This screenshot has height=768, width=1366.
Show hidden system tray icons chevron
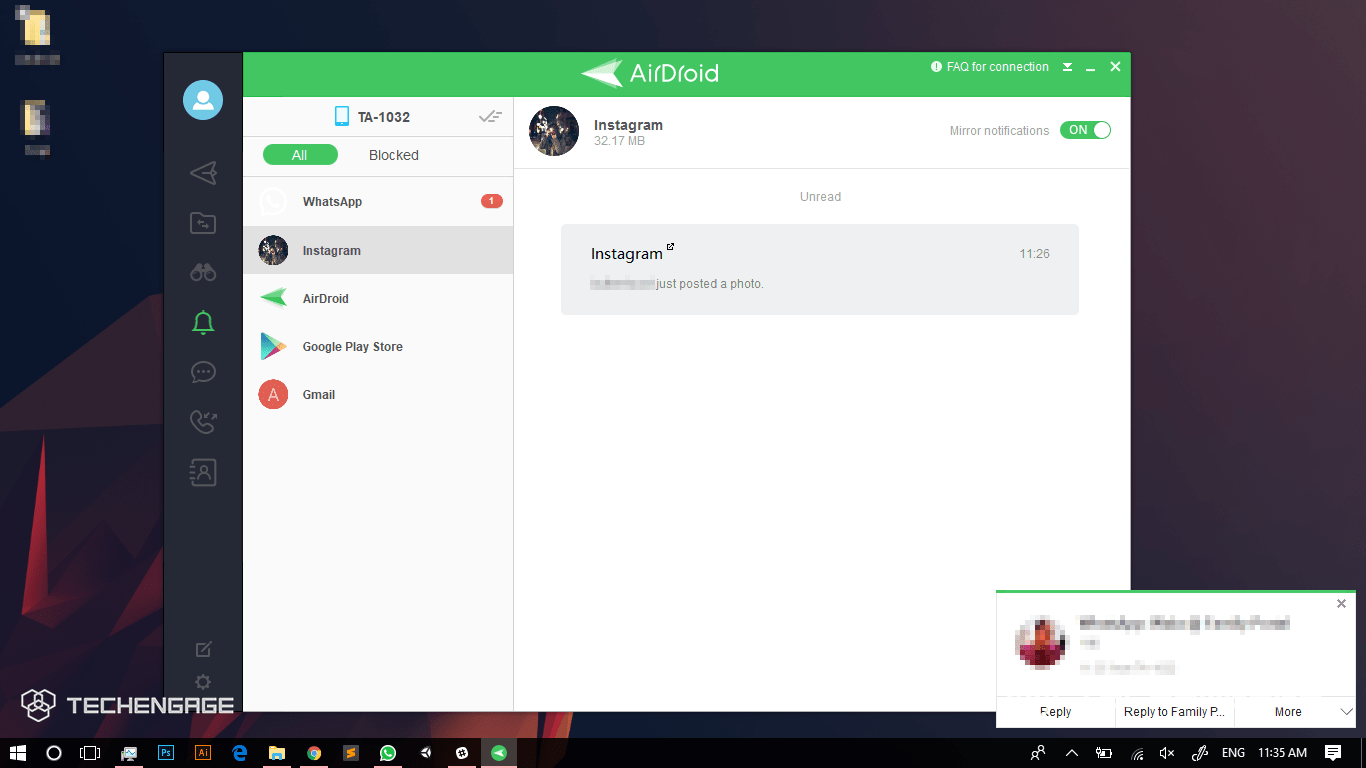click(x=1072, y=753)
